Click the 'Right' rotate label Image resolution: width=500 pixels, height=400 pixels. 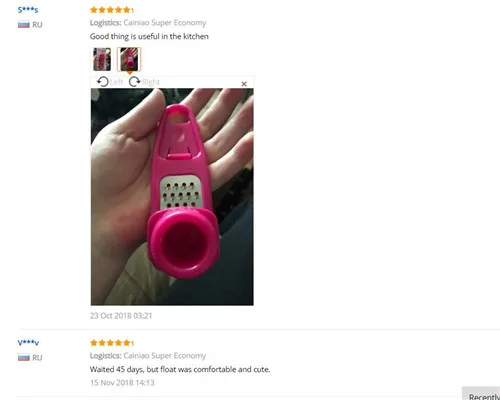click(151, 82)
